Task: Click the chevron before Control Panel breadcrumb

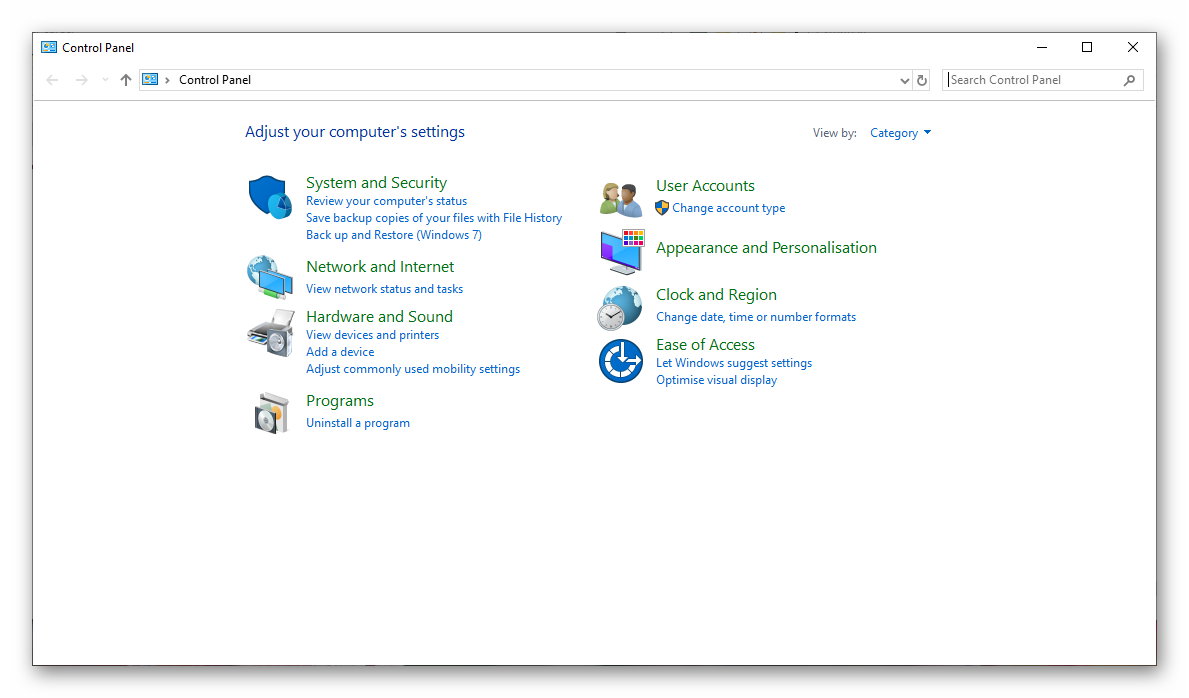Action: [168, 80]
